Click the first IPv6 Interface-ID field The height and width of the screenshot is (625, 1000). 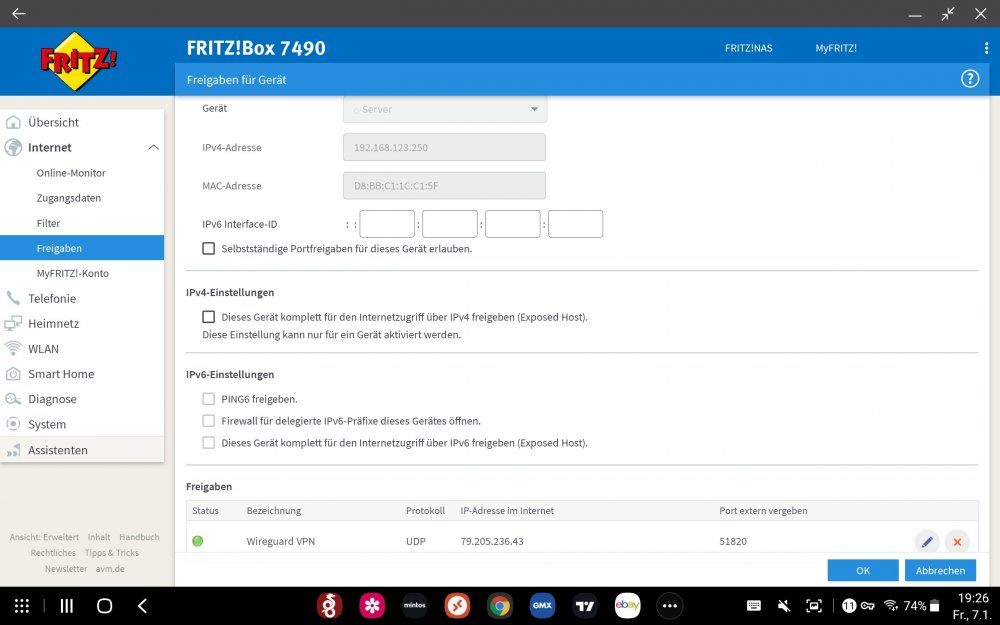(x=387, y=224)
